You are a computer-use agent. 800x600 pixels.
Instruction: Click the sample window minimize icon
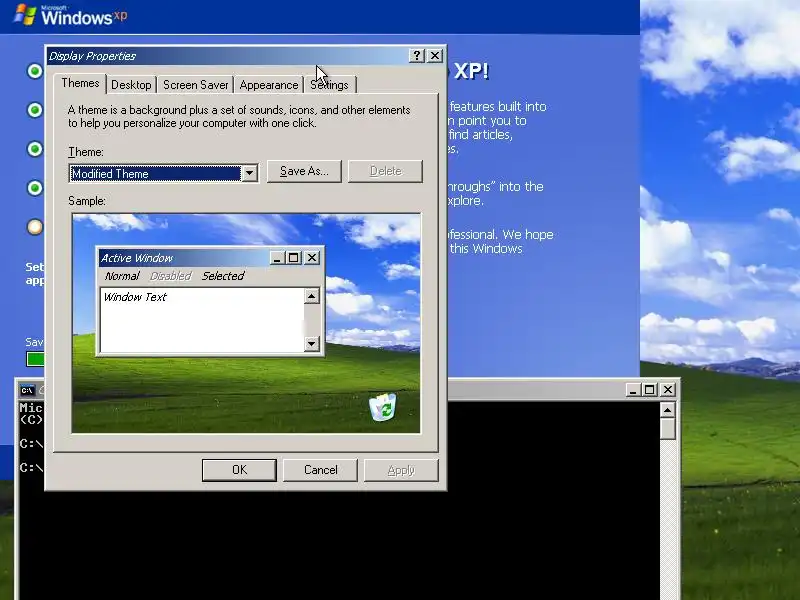point(277,258)
